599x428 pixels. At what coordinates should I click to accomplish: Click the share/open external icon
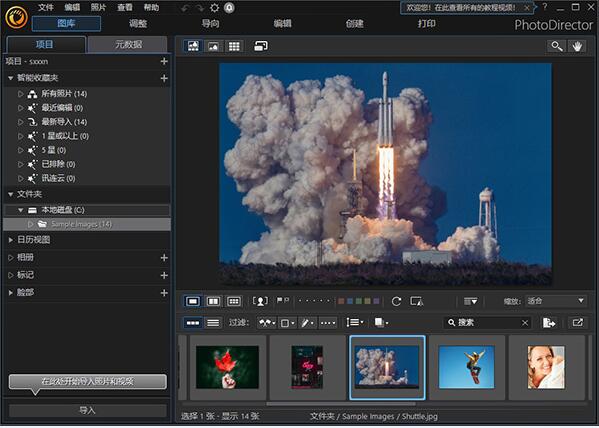[578, 323]
